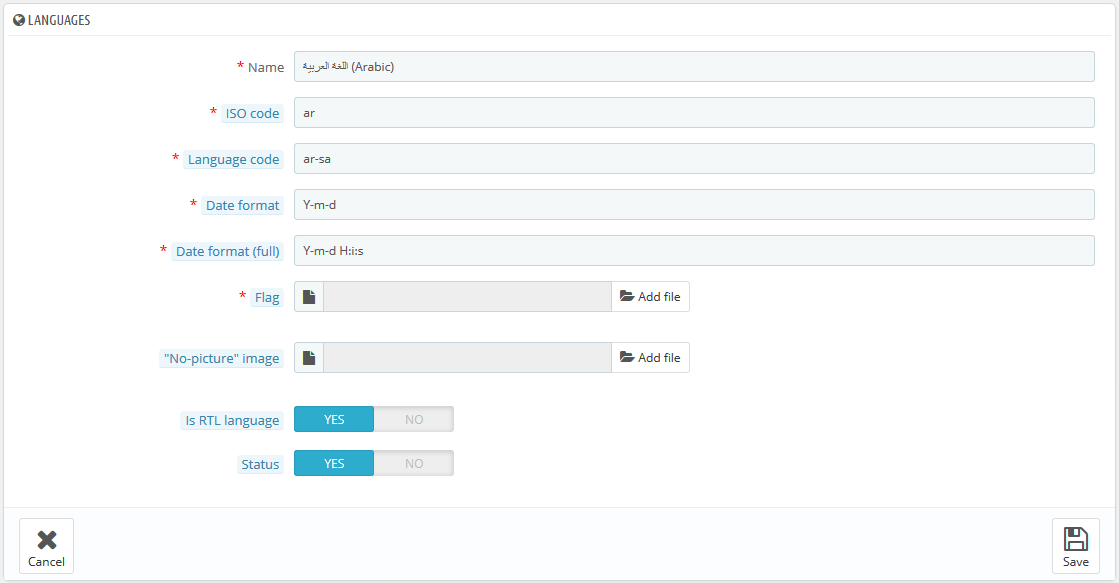Click the Date format (full) field

point(694,251)
